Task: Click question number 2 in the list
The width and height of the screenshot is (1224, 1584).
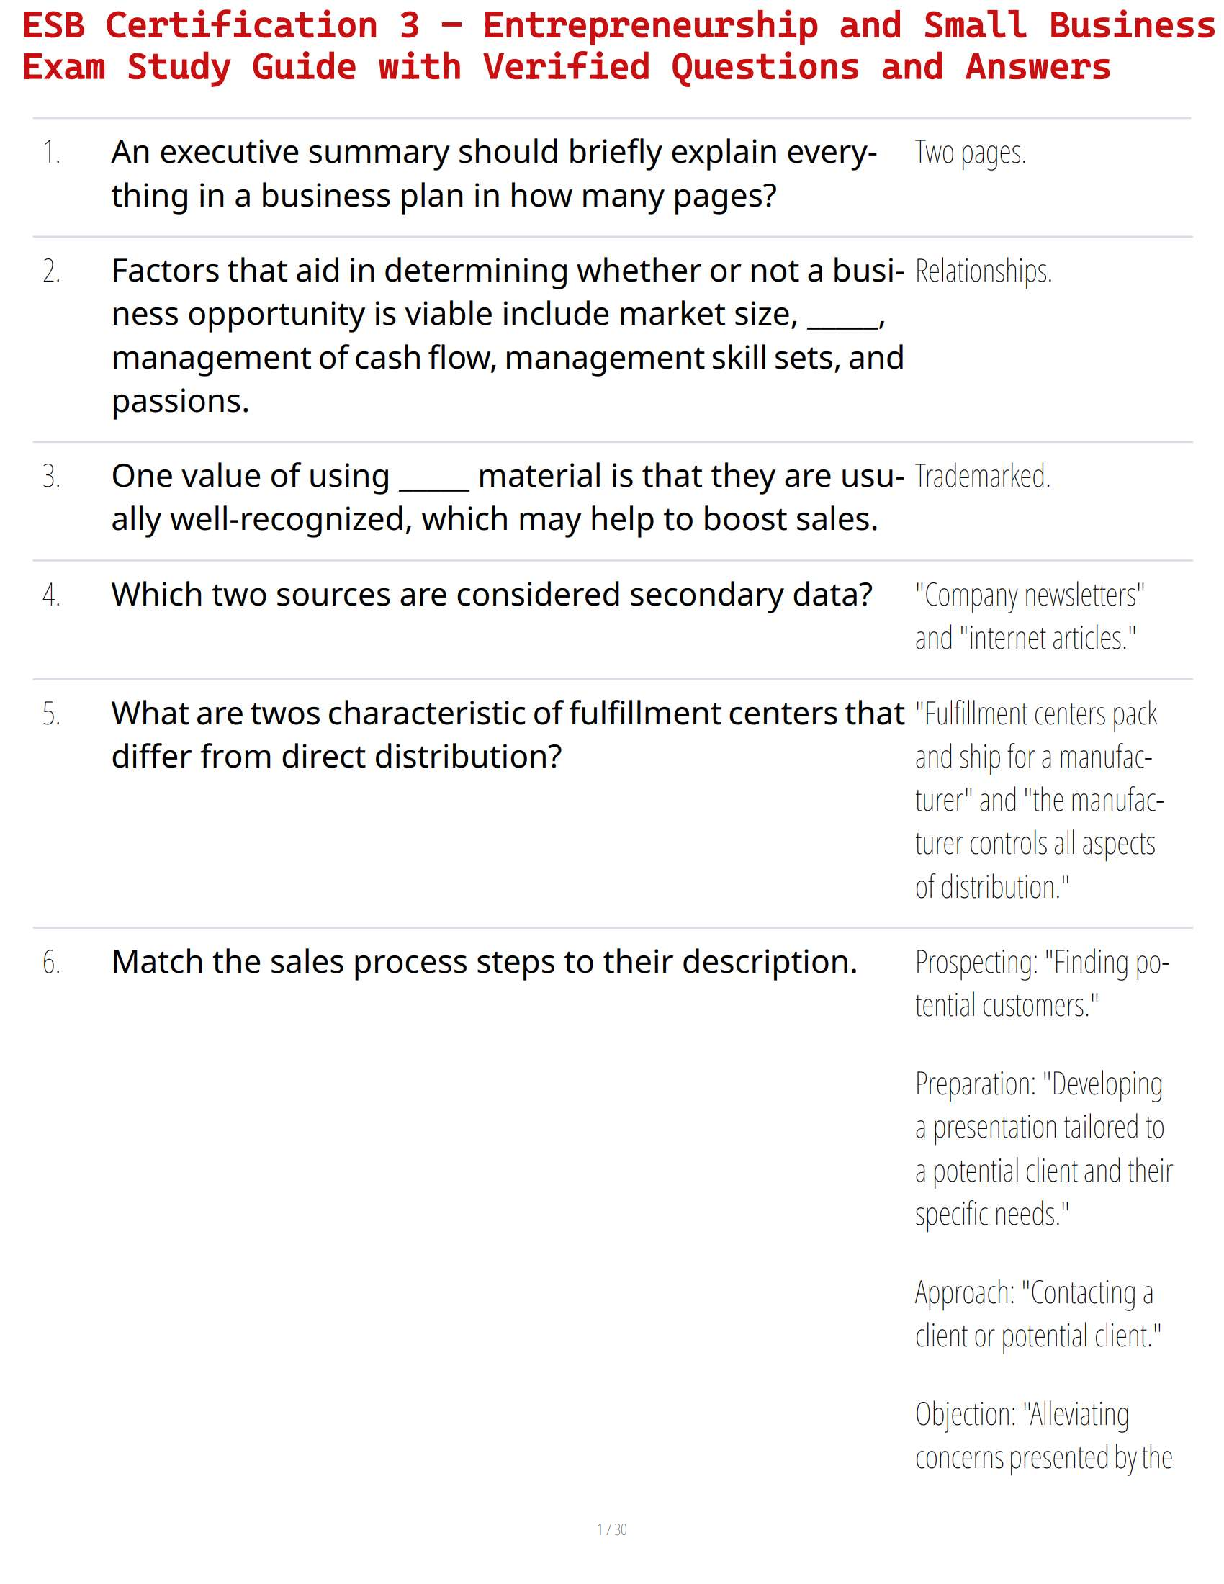Action: (x=52, y=271)
